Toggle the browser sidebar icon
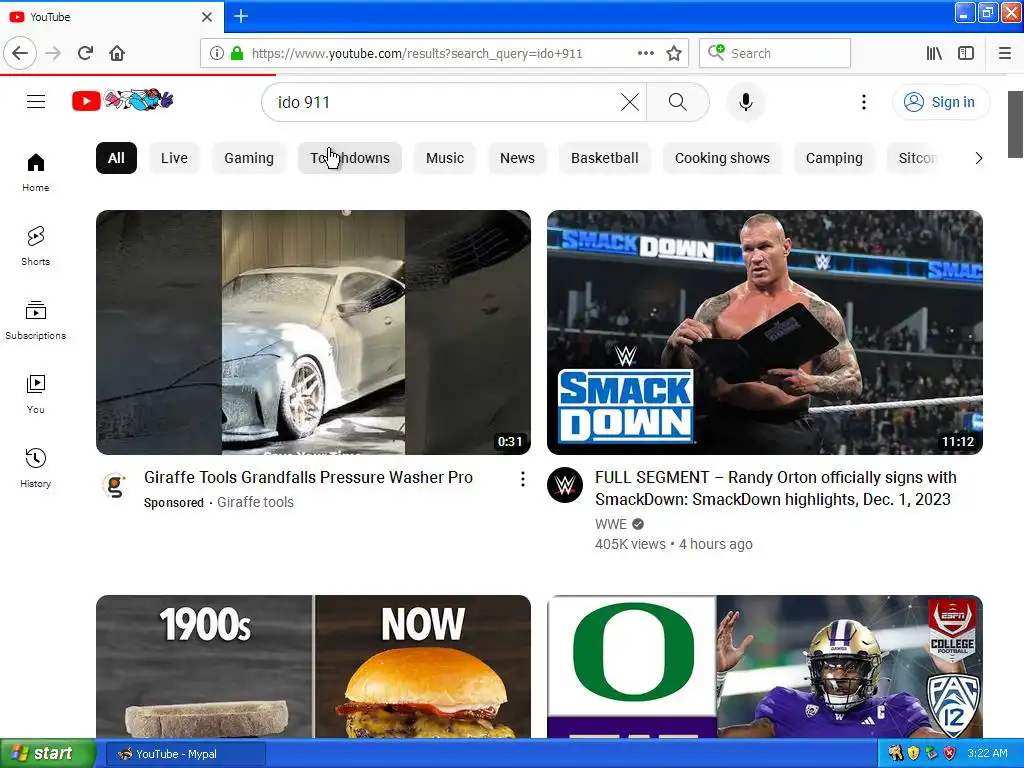The width and height of the screenshot is (1024, 768). pos(966,53)
